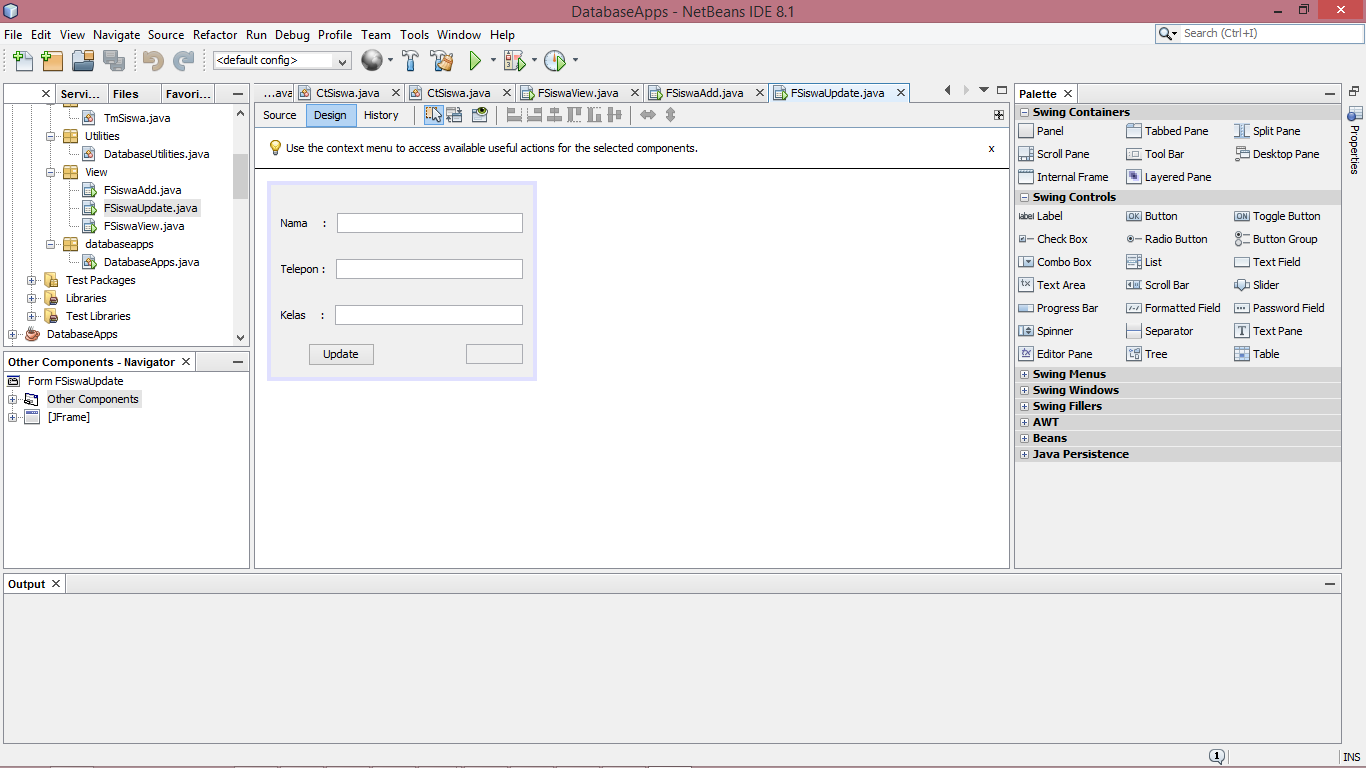Screen dimensions: 1366x768
Task: Open the Run Project dropdown arrow
Action: point(493,61)
